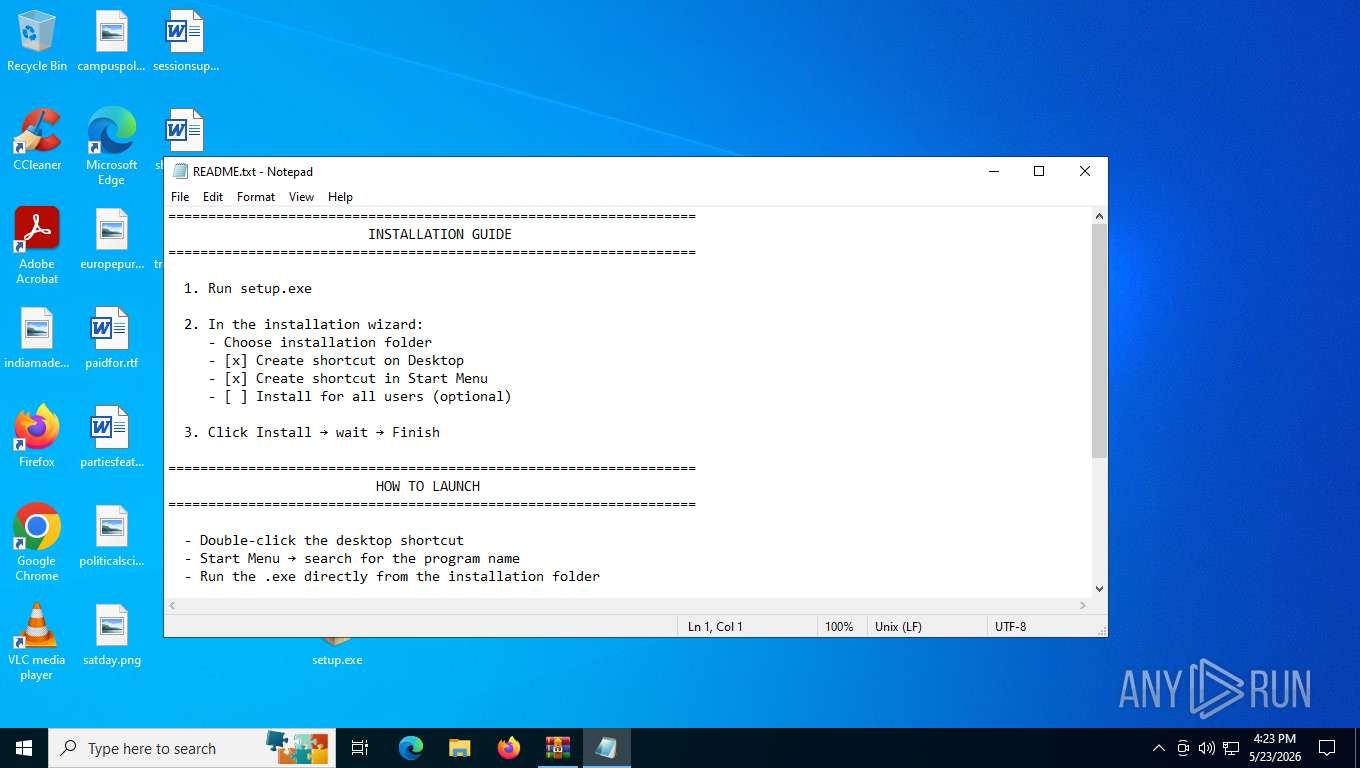Click the taskbar search box
The image size is (1360, 768).
190,748
